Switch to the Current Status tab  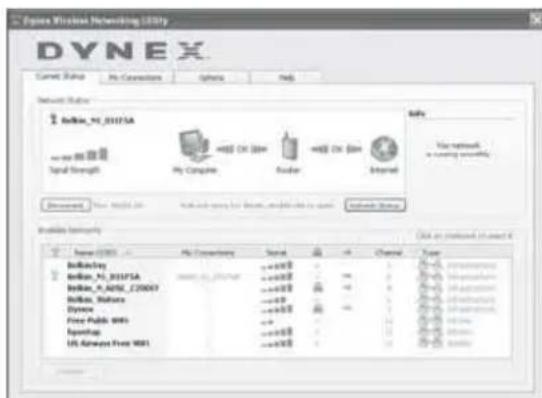point(60,76)
